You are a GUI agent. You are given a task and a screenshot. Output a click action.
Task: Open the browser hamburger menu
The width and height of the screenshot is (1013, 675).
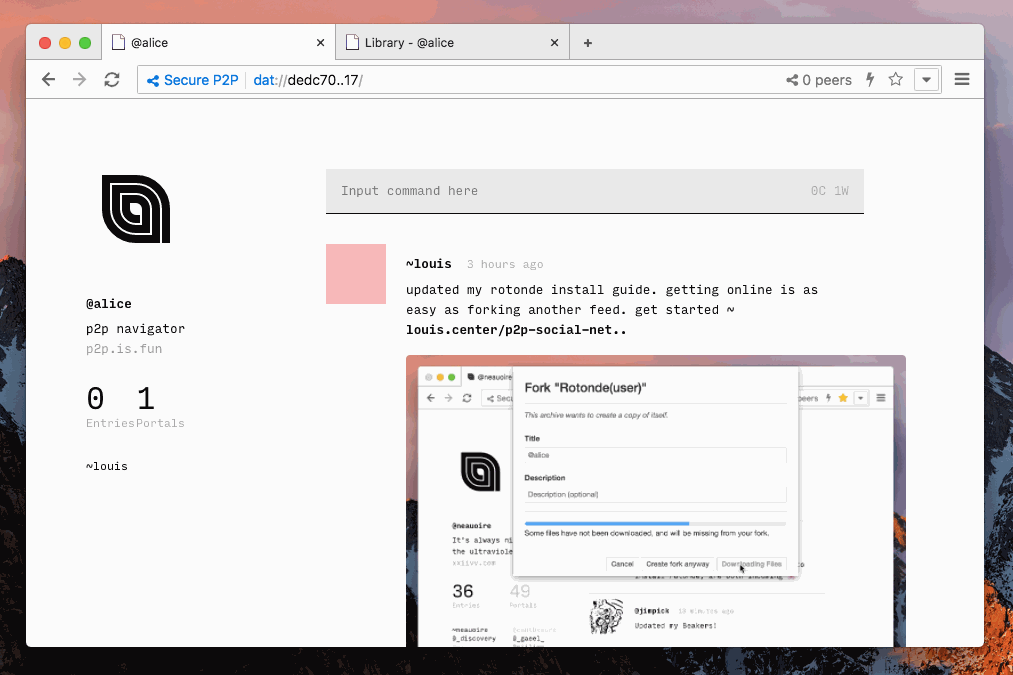pyautogui.click(x=962, y=79)
